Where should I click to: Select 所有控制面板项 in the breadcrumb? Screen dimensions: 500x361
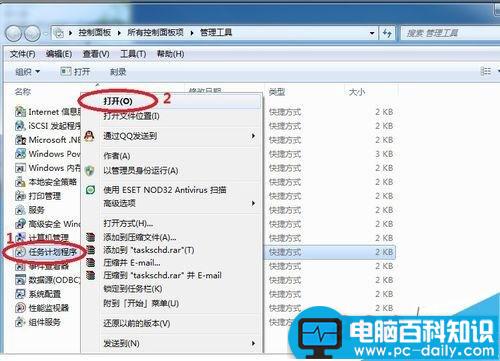155,32
